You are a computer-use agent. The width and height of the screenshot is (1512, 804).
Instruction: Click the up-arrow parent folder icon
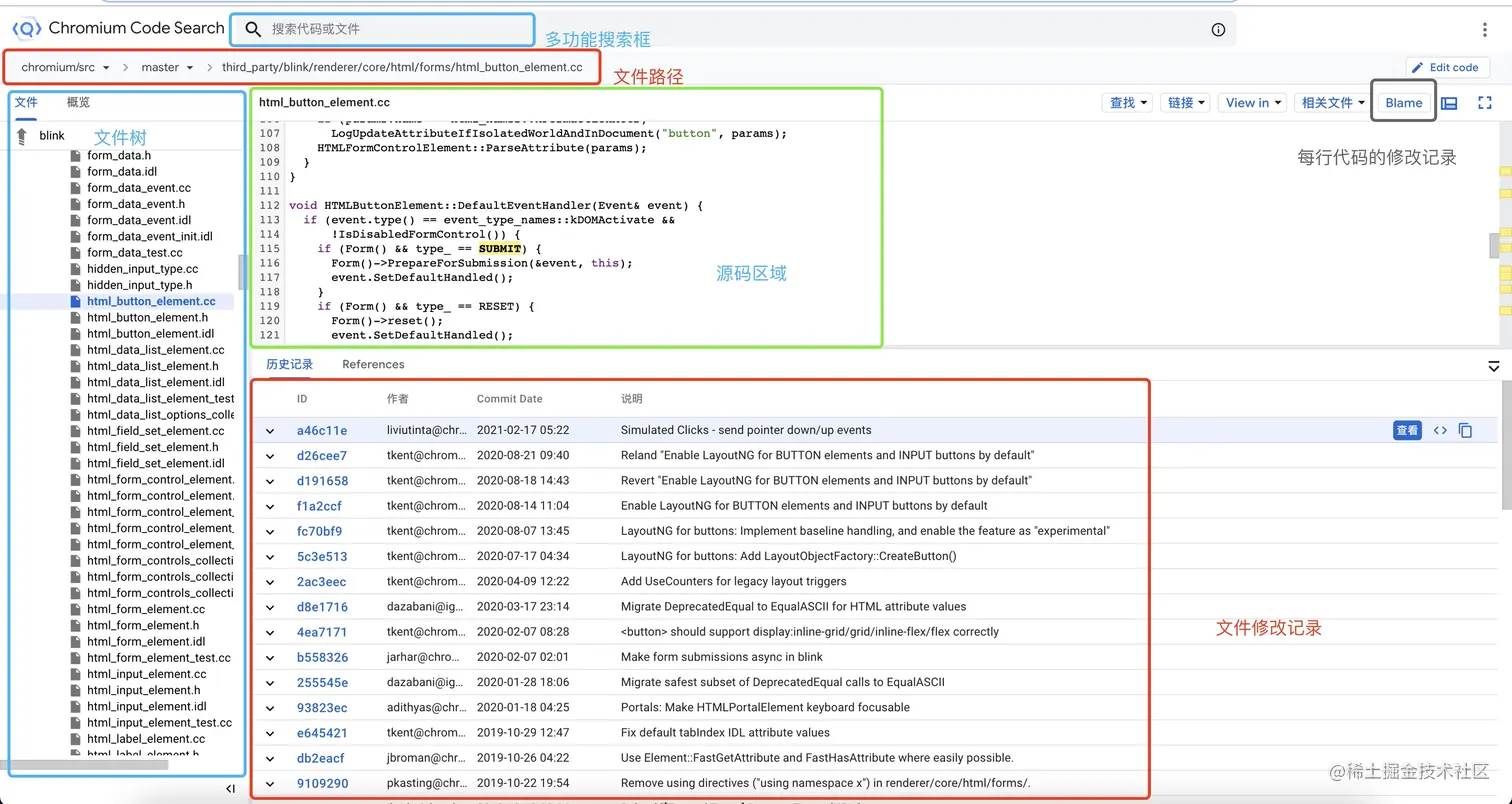click(22, 135)
